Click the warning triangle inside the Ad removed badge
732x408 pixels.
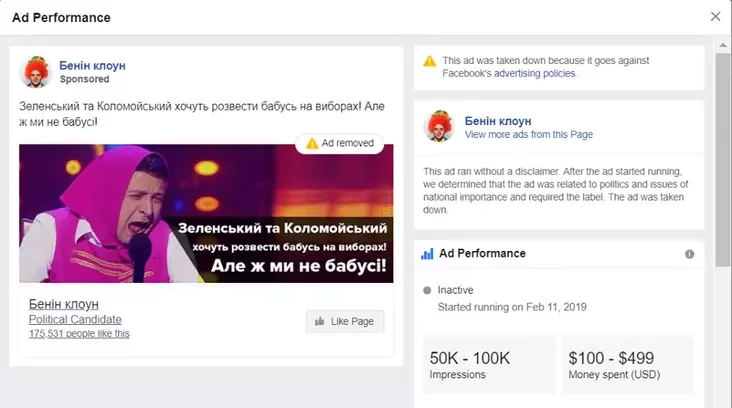coord(312,143)
